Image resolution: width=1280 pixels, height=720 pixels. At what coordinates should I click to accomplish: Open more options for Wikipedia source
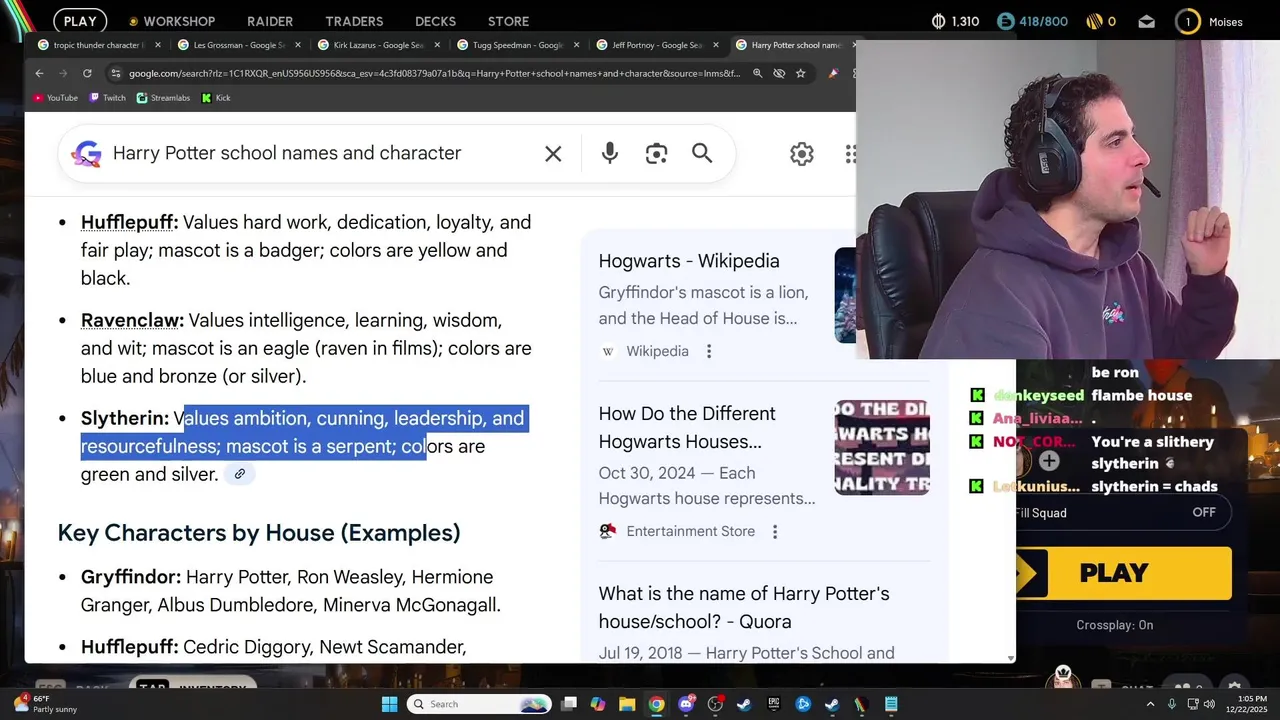(709, 351)
